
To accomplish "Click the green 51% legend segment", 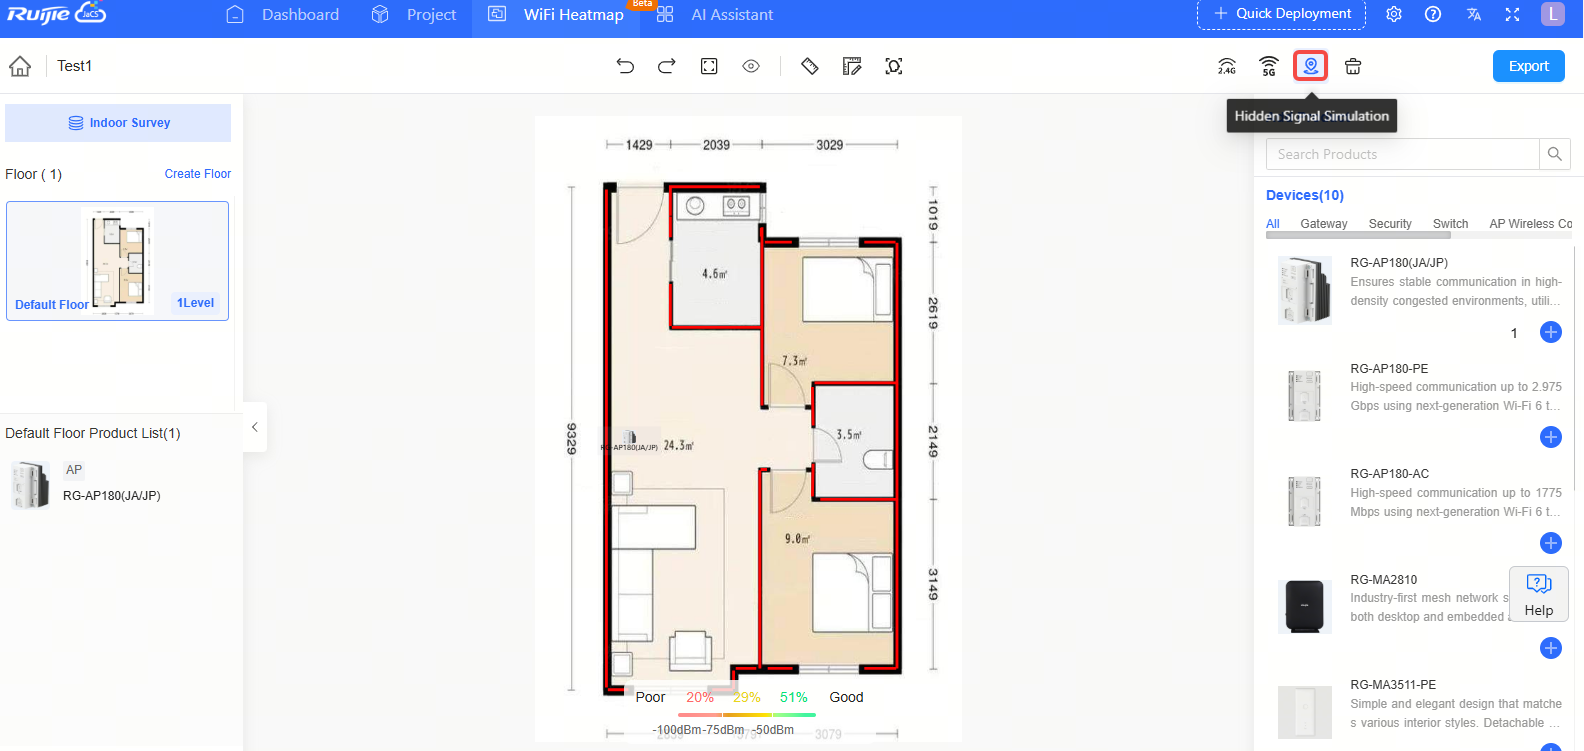I will pyautogui.click(x=794, y=697).
